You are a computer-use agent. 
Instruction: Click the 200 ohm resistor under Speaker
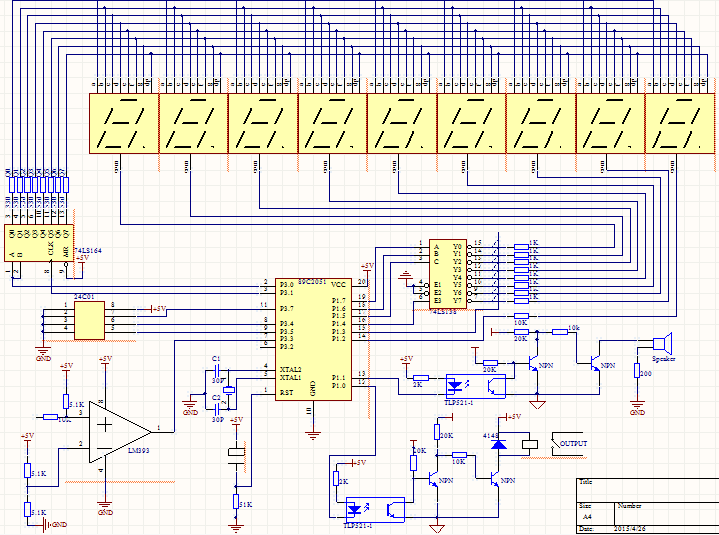click(x=637, y=372)
